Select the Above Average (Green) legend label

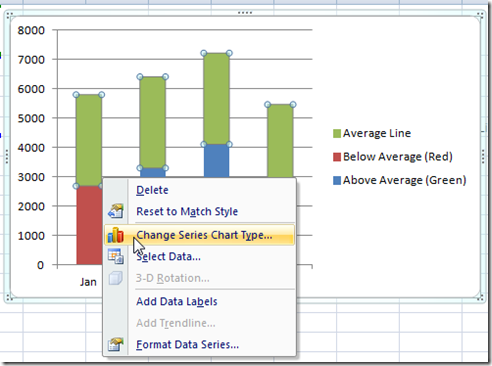(x=404, y=180)
